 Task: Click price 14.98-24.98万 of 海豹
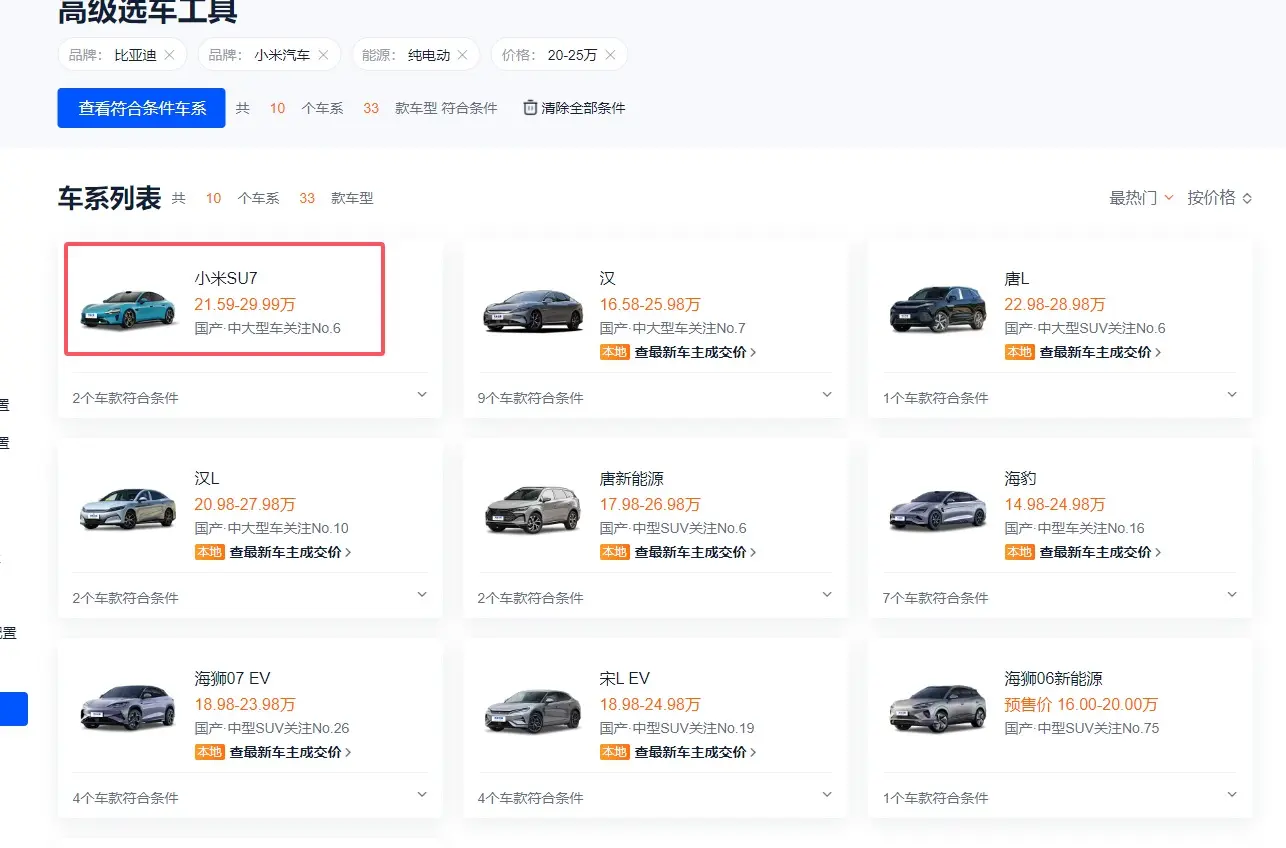pos(1055,504)
